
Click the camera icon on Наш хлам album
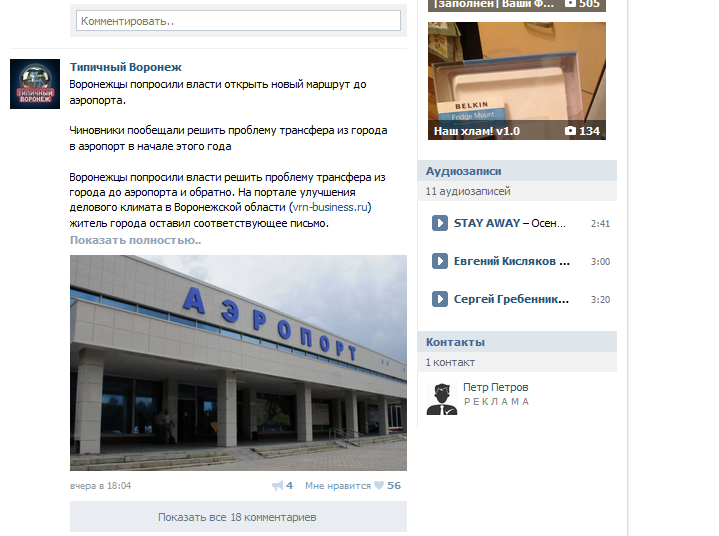tap(570, 131)
